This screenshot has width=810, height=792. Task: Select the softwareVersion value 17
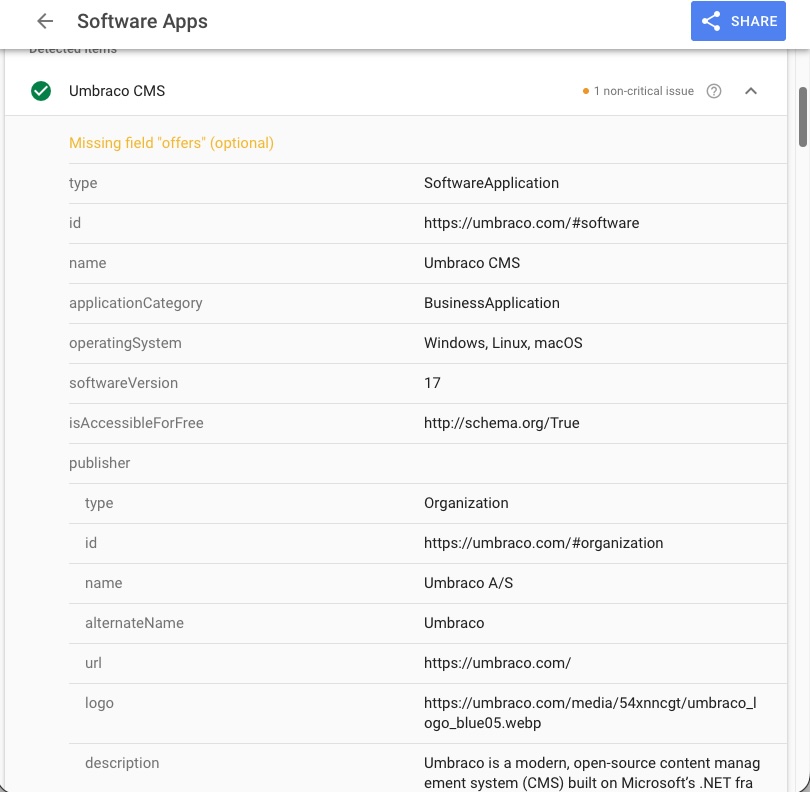pyautogui.click(x=432, y=383)
